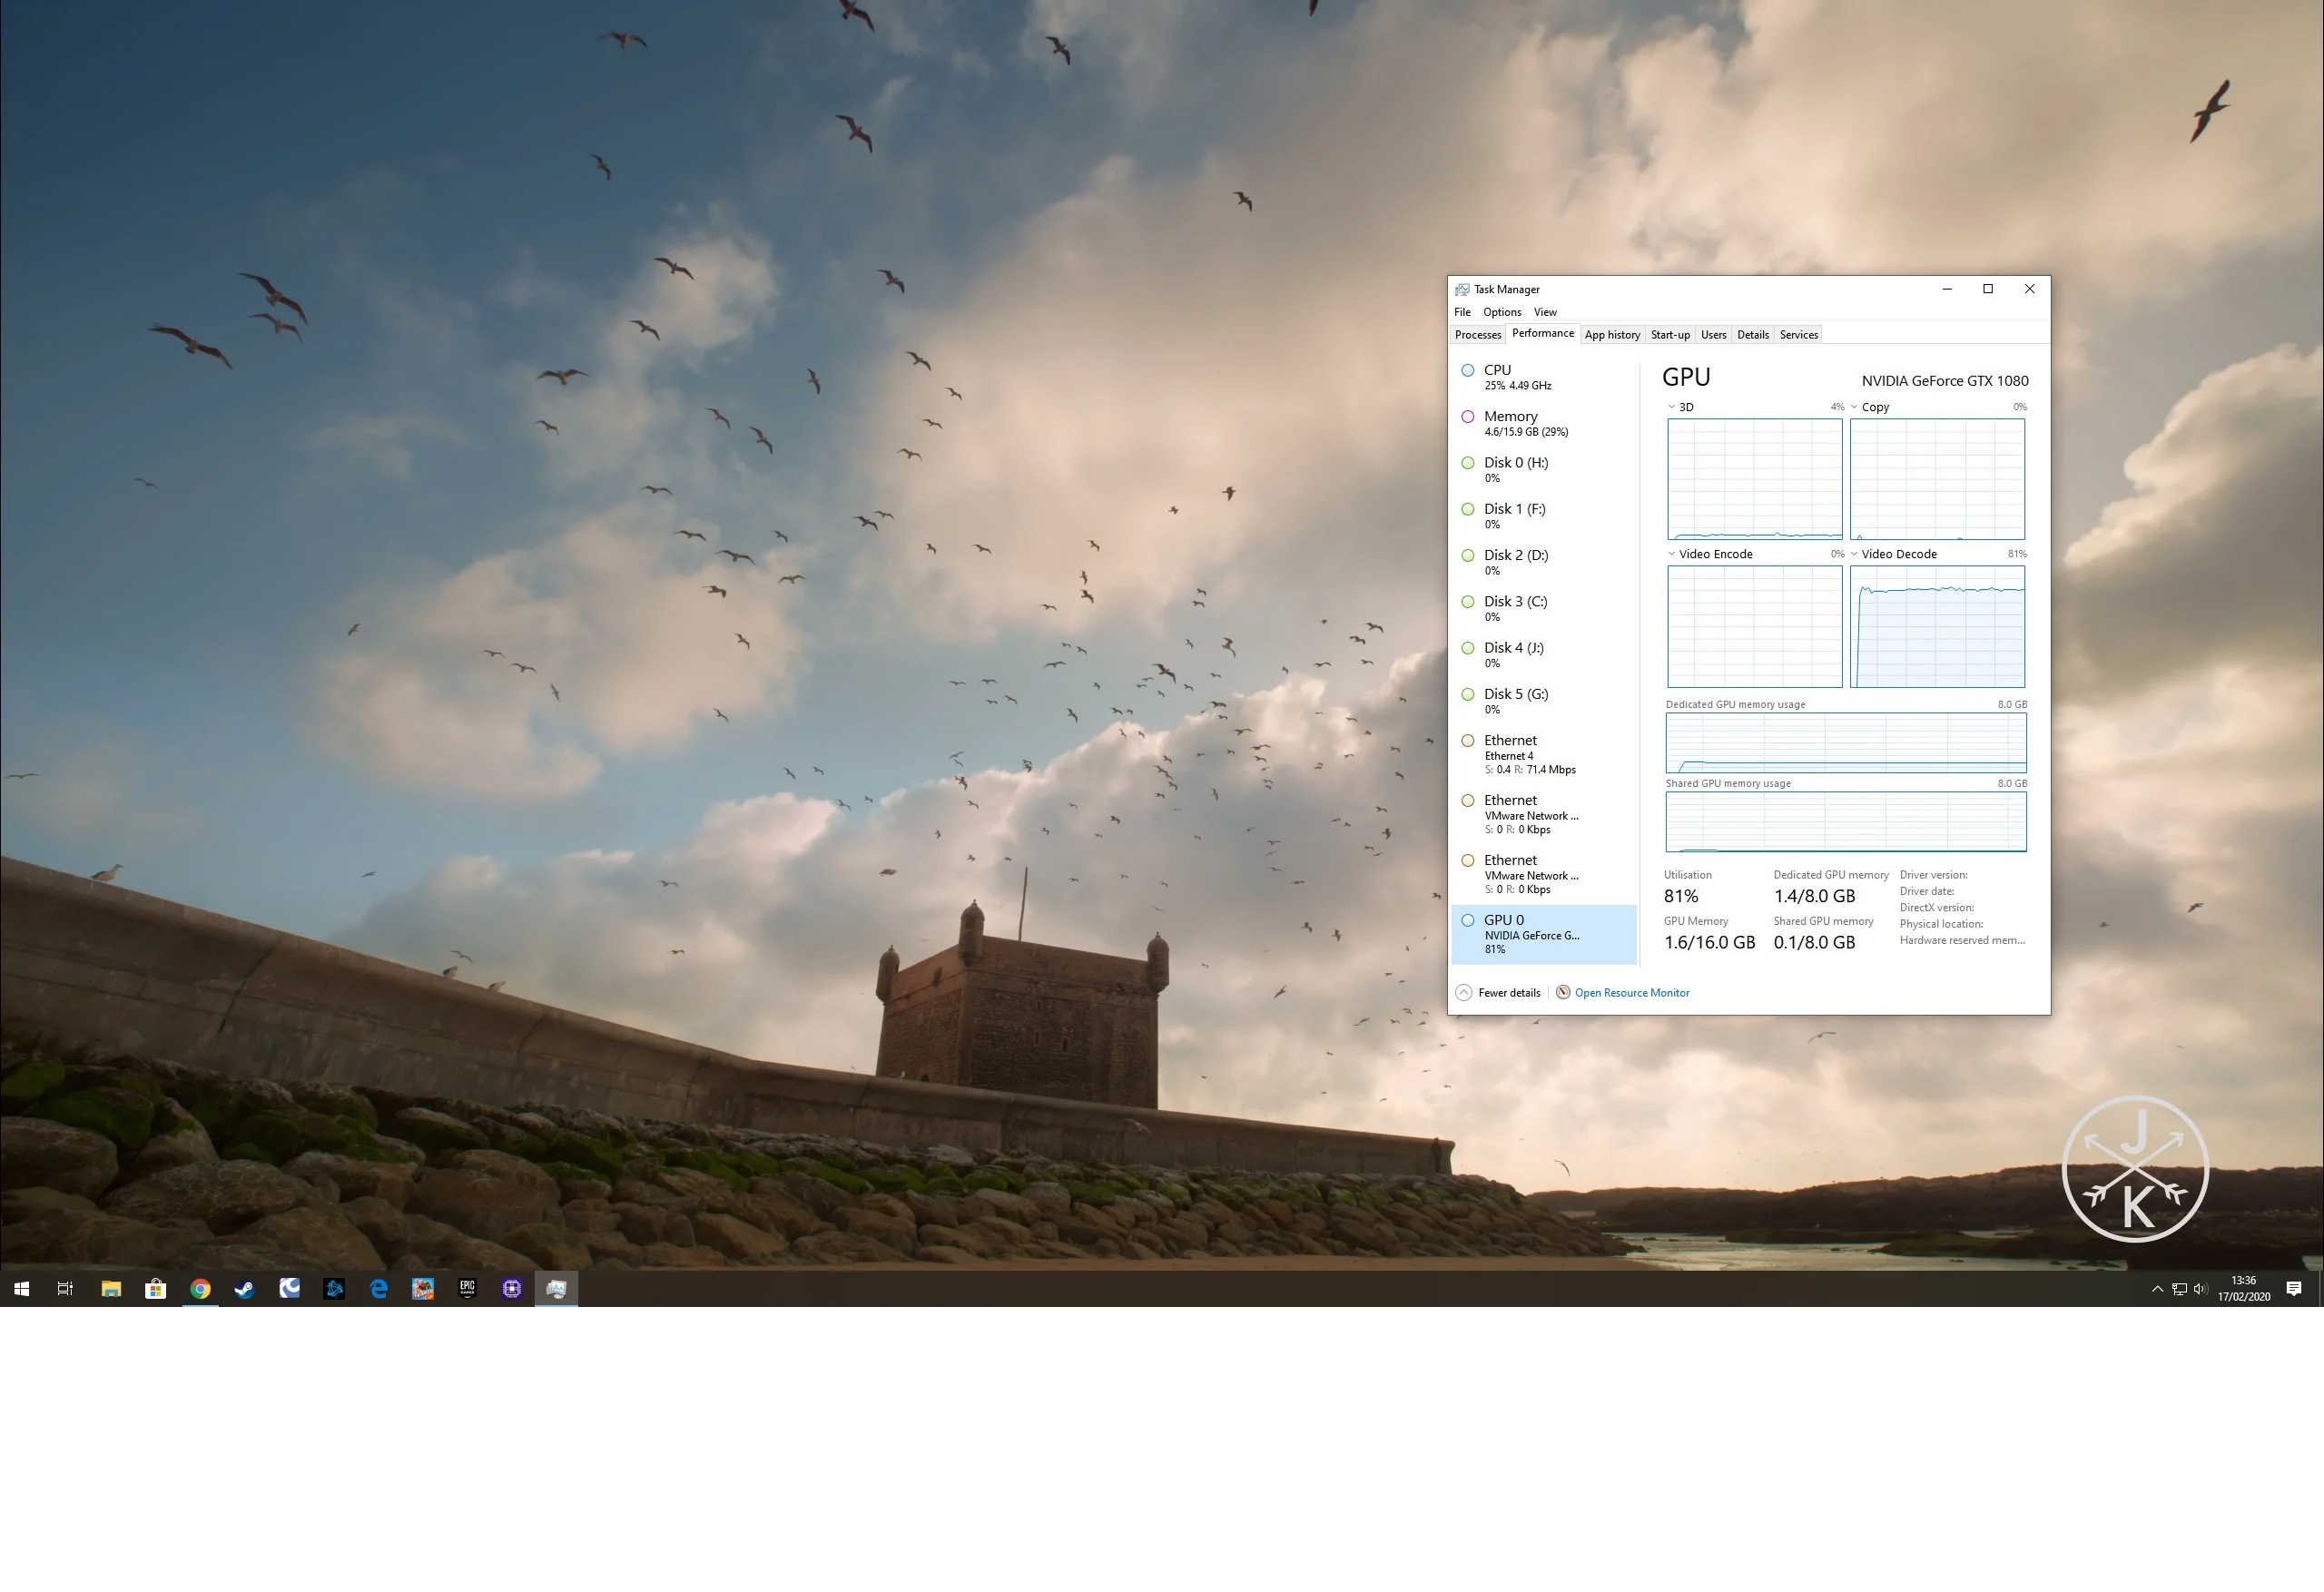Click the Resource Monitor gauge icon

pos(1563,992)
